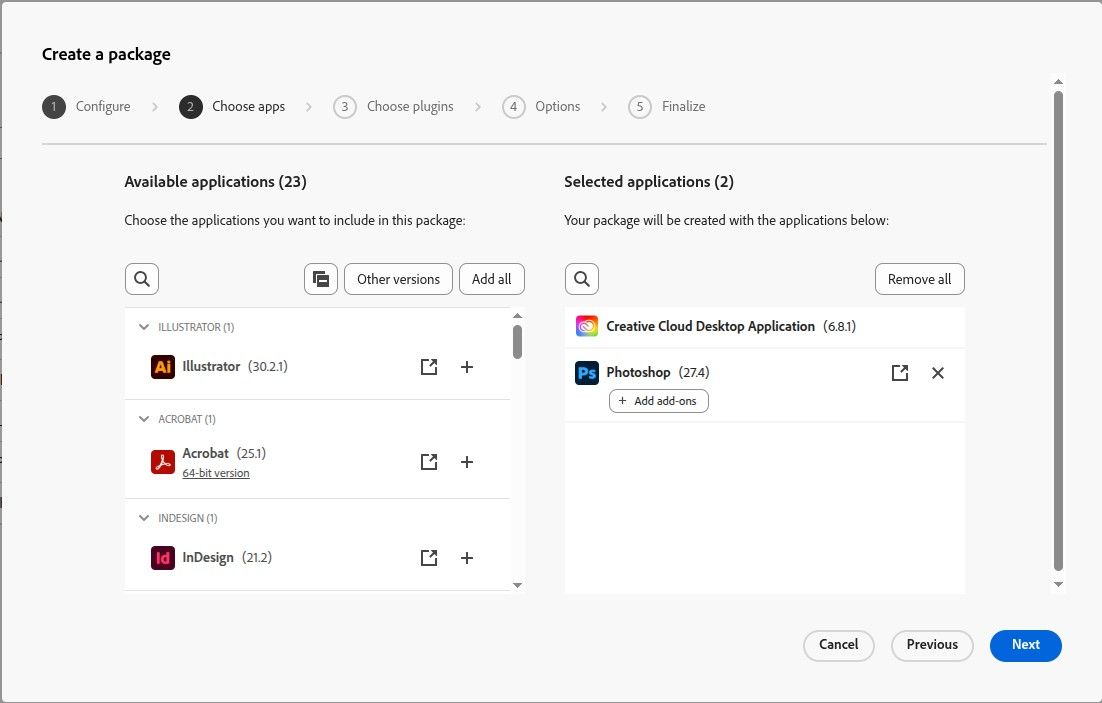The image size is (1102, 703).
Task: Remove Photoshop from selected applications
Action: [937, 373]
